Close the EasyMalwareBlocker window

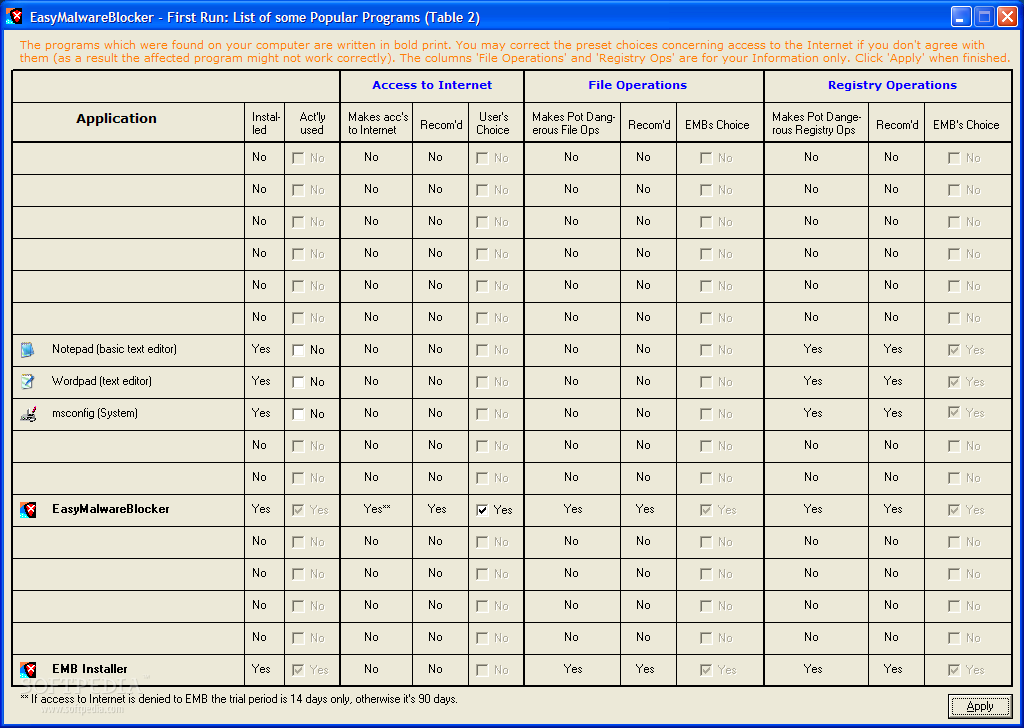[1008, 16]
